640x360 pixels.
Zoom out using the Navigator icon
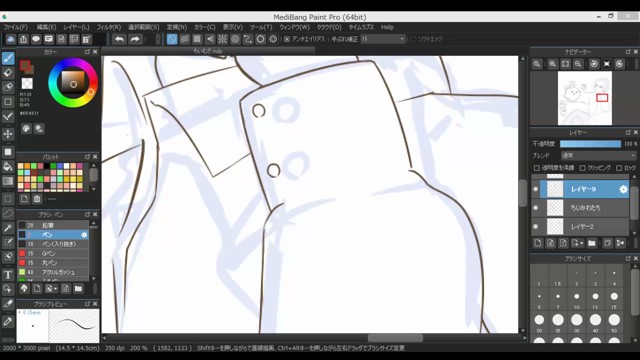point(578,64)
